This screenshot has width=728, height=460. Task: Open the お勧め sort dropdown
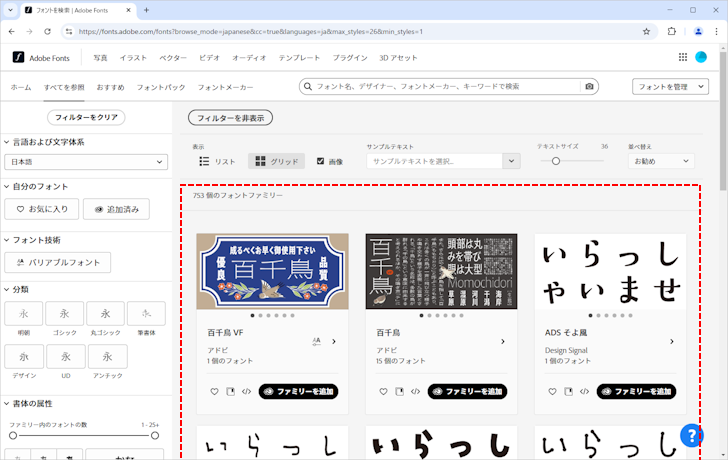pyautogui.click(x=661, y=161)
